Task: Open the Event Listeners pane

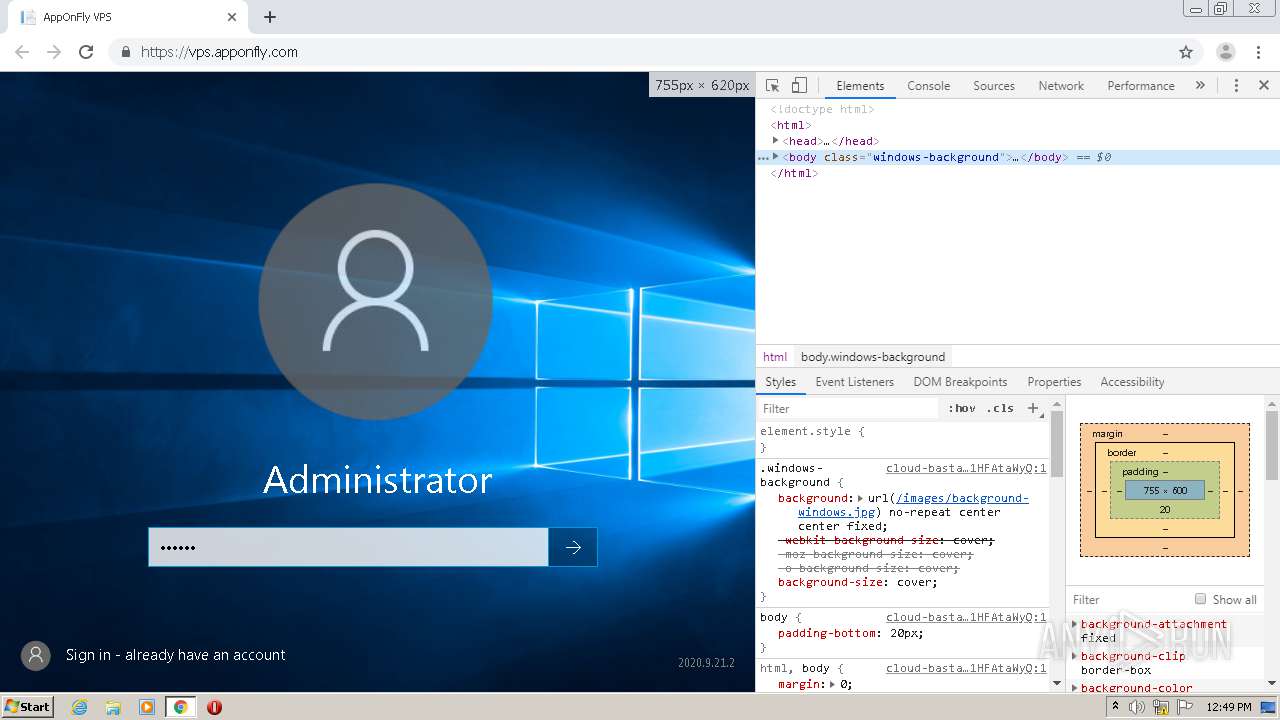Action: tap(855, 382)
